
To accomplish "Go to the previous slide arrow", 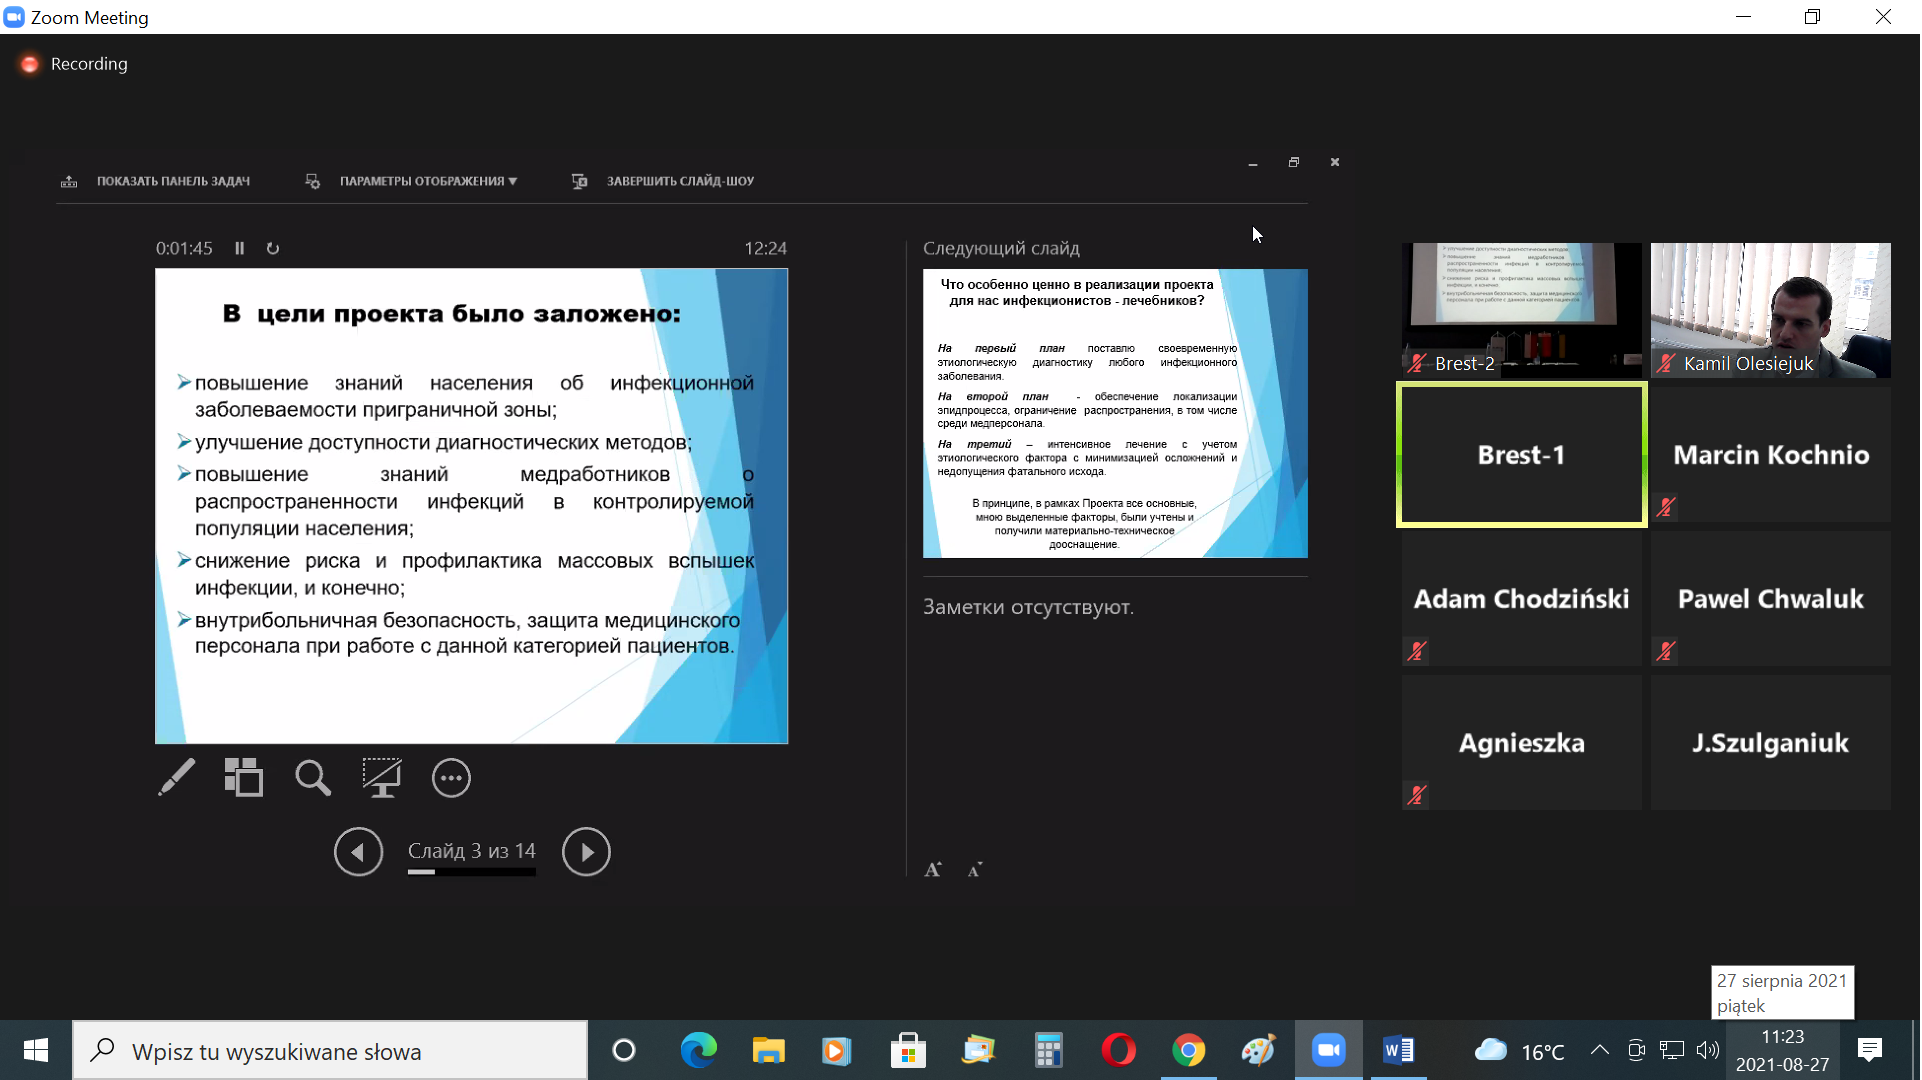I will coord(358,852).
